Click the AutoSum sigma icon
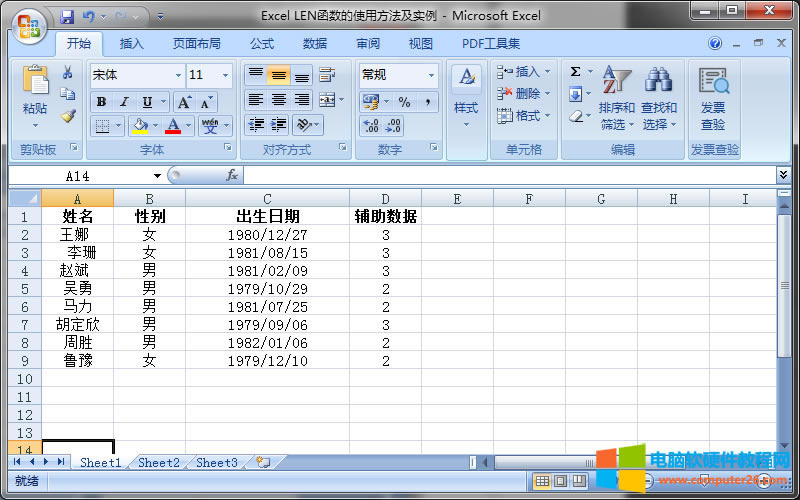800x500 pixels. click(x=575, y=72)
